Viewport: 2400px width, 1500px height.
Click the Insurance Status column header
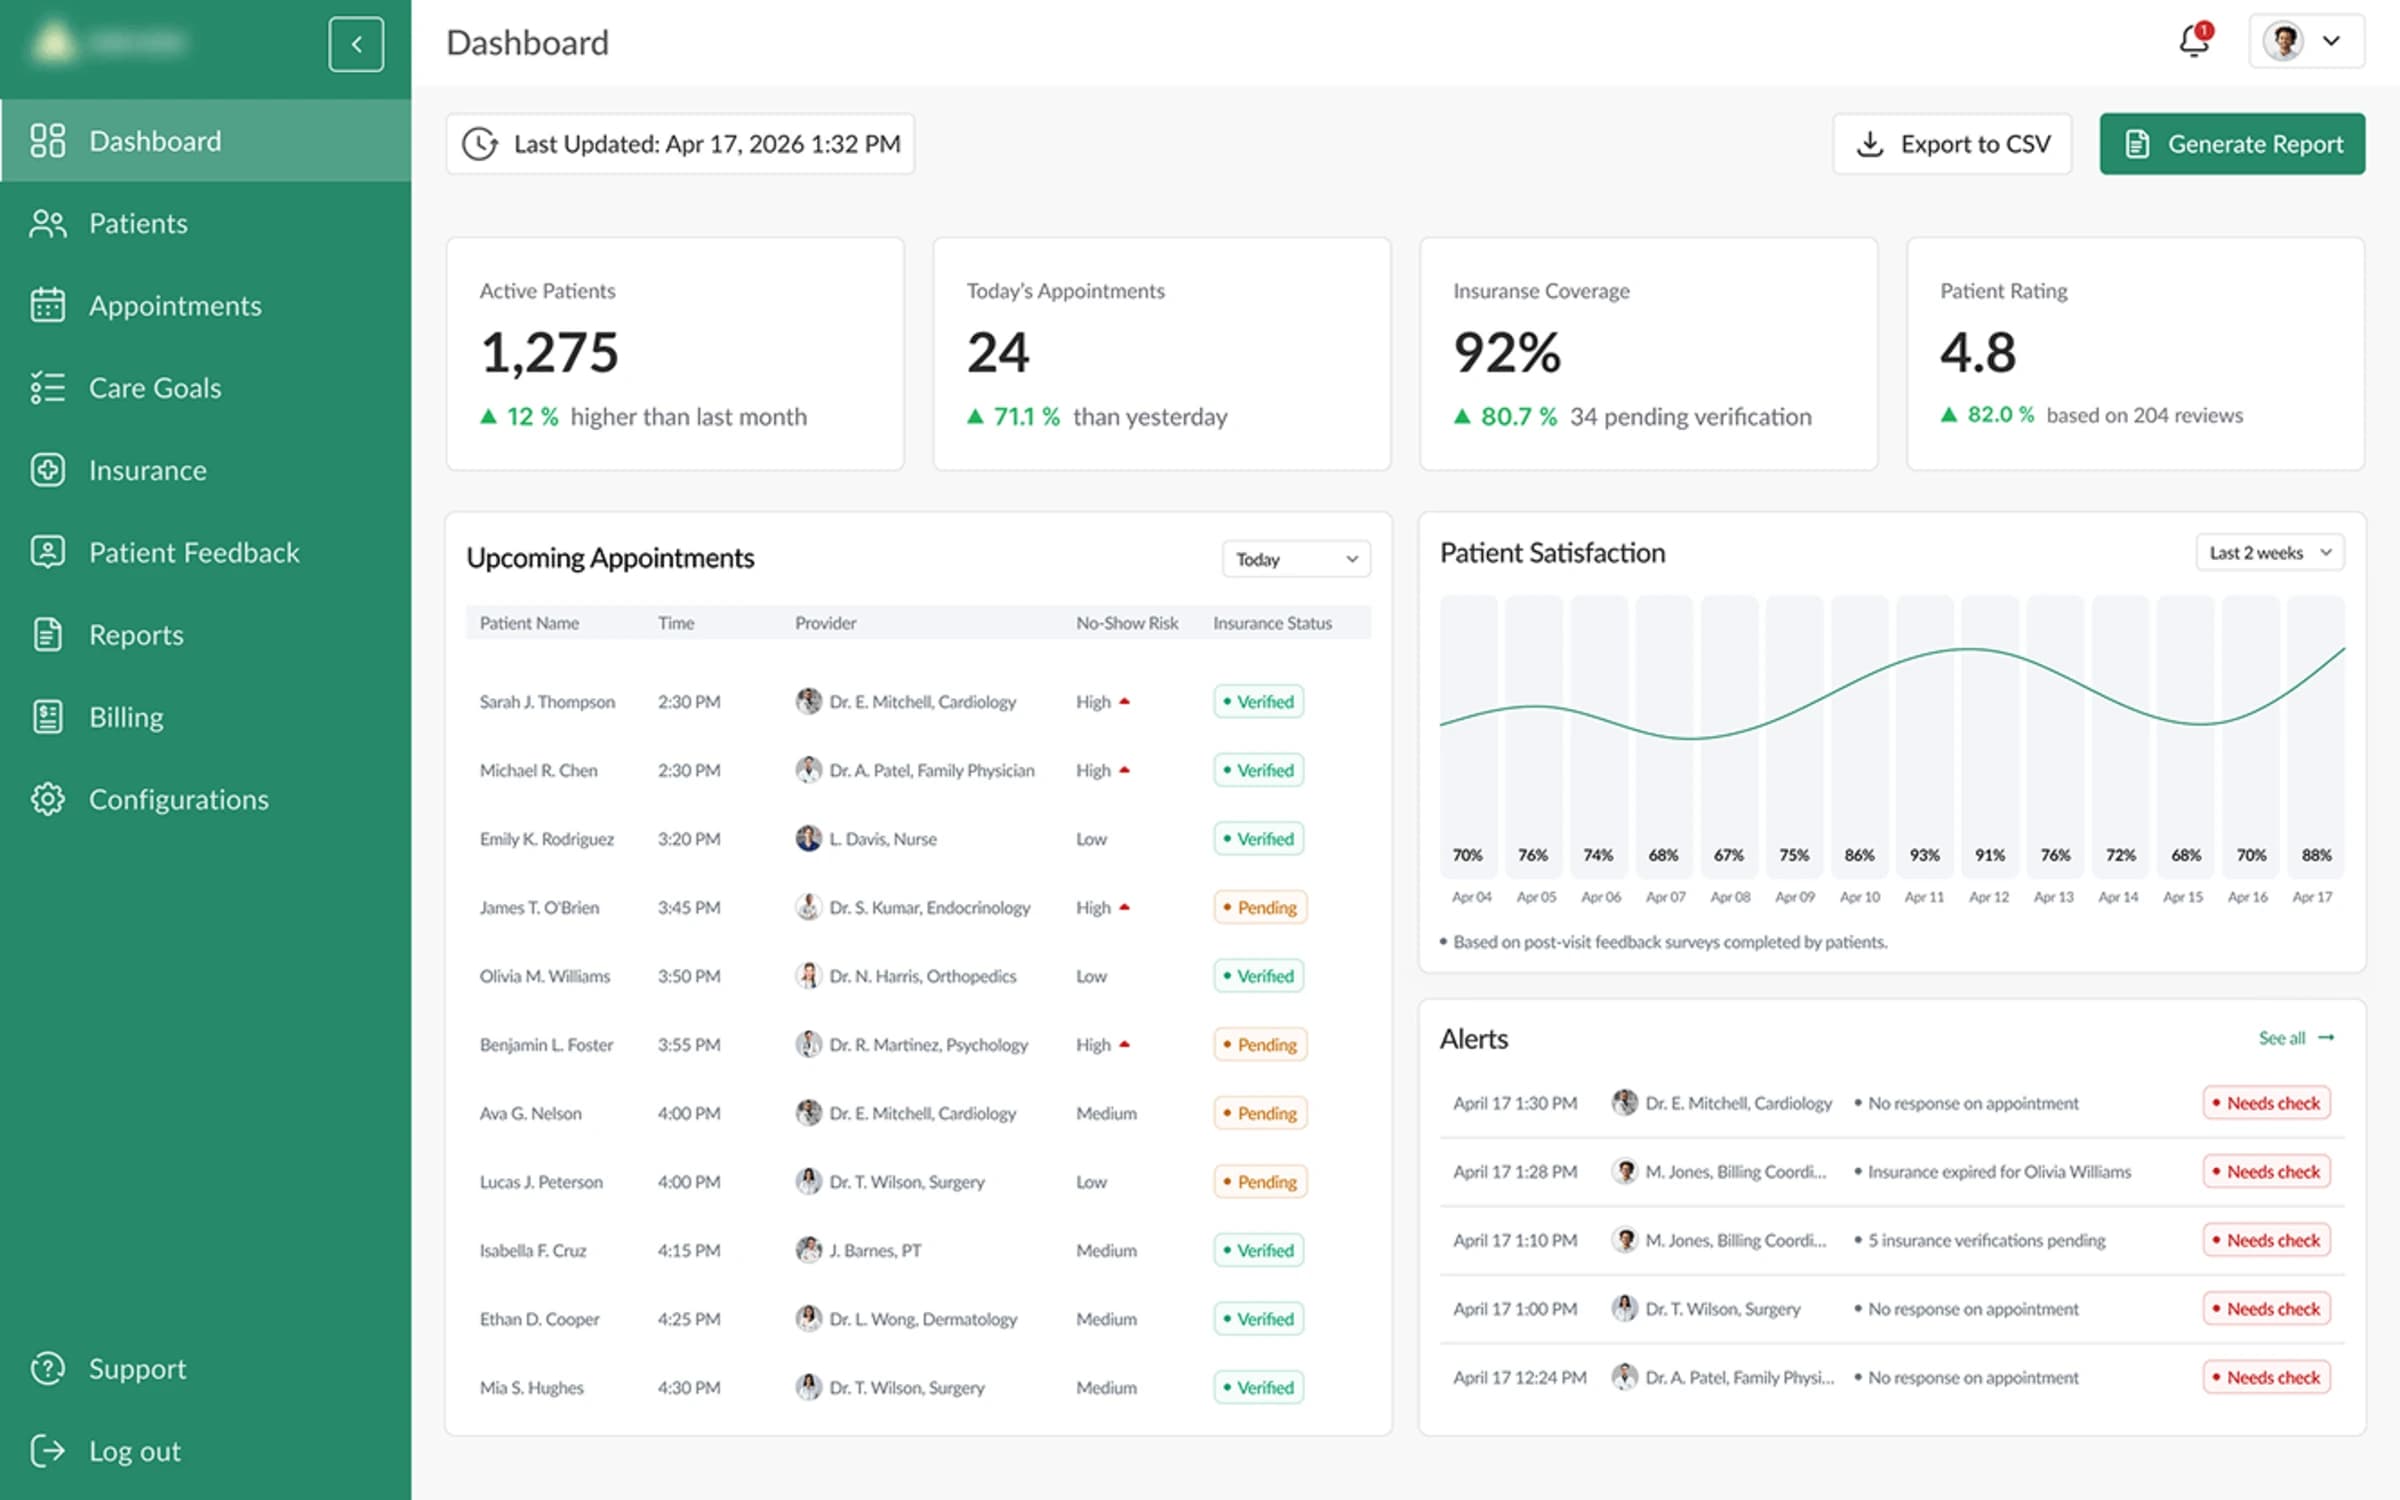tap(1272, 623)
